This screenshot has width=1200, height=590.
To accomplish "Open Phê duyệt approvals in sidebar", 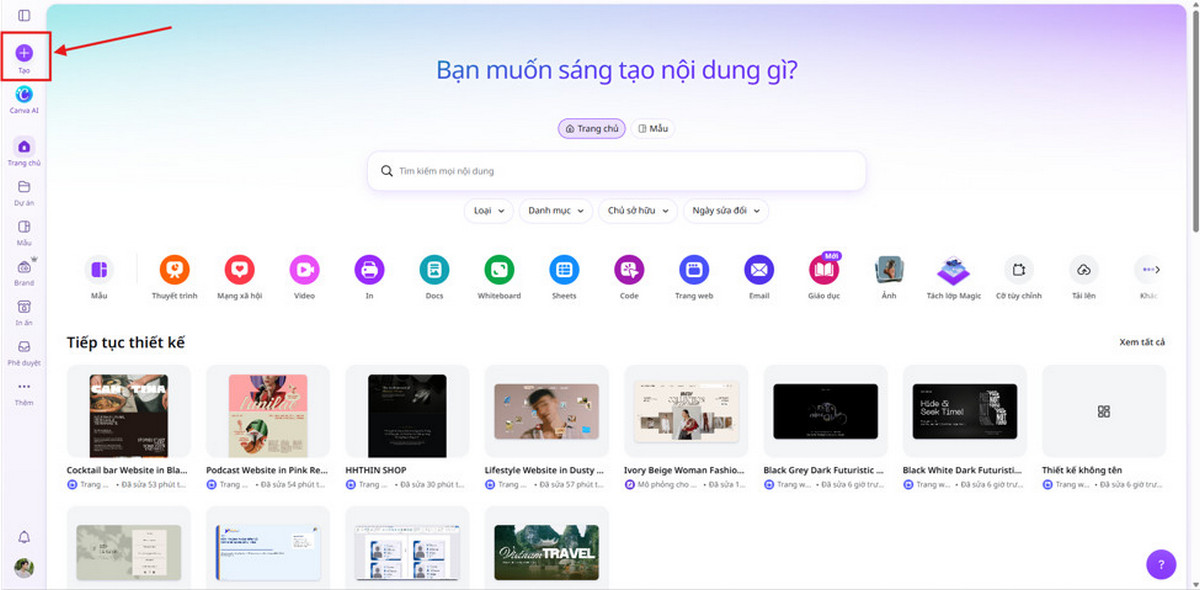I will click(x=24, y=352).
